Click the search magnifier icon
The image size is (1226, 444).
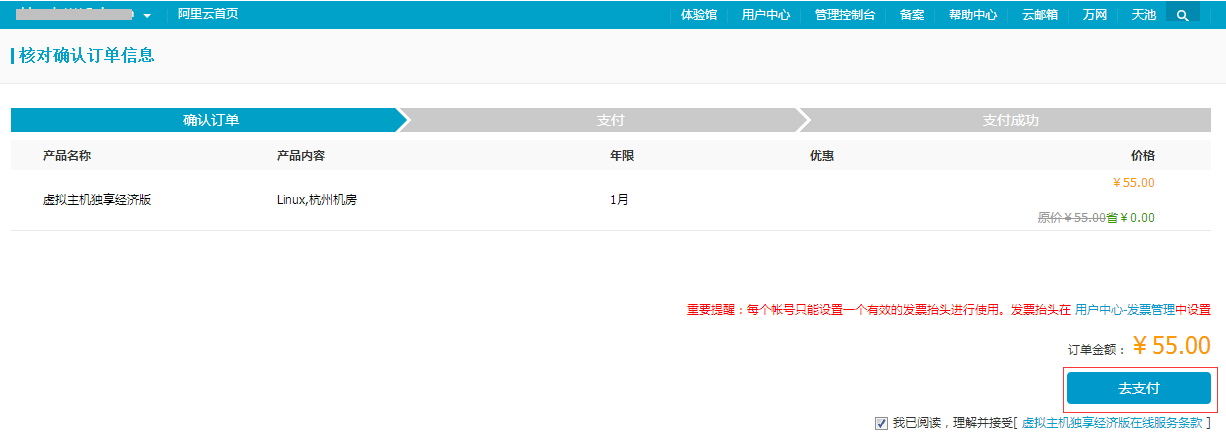[1183, 15]
